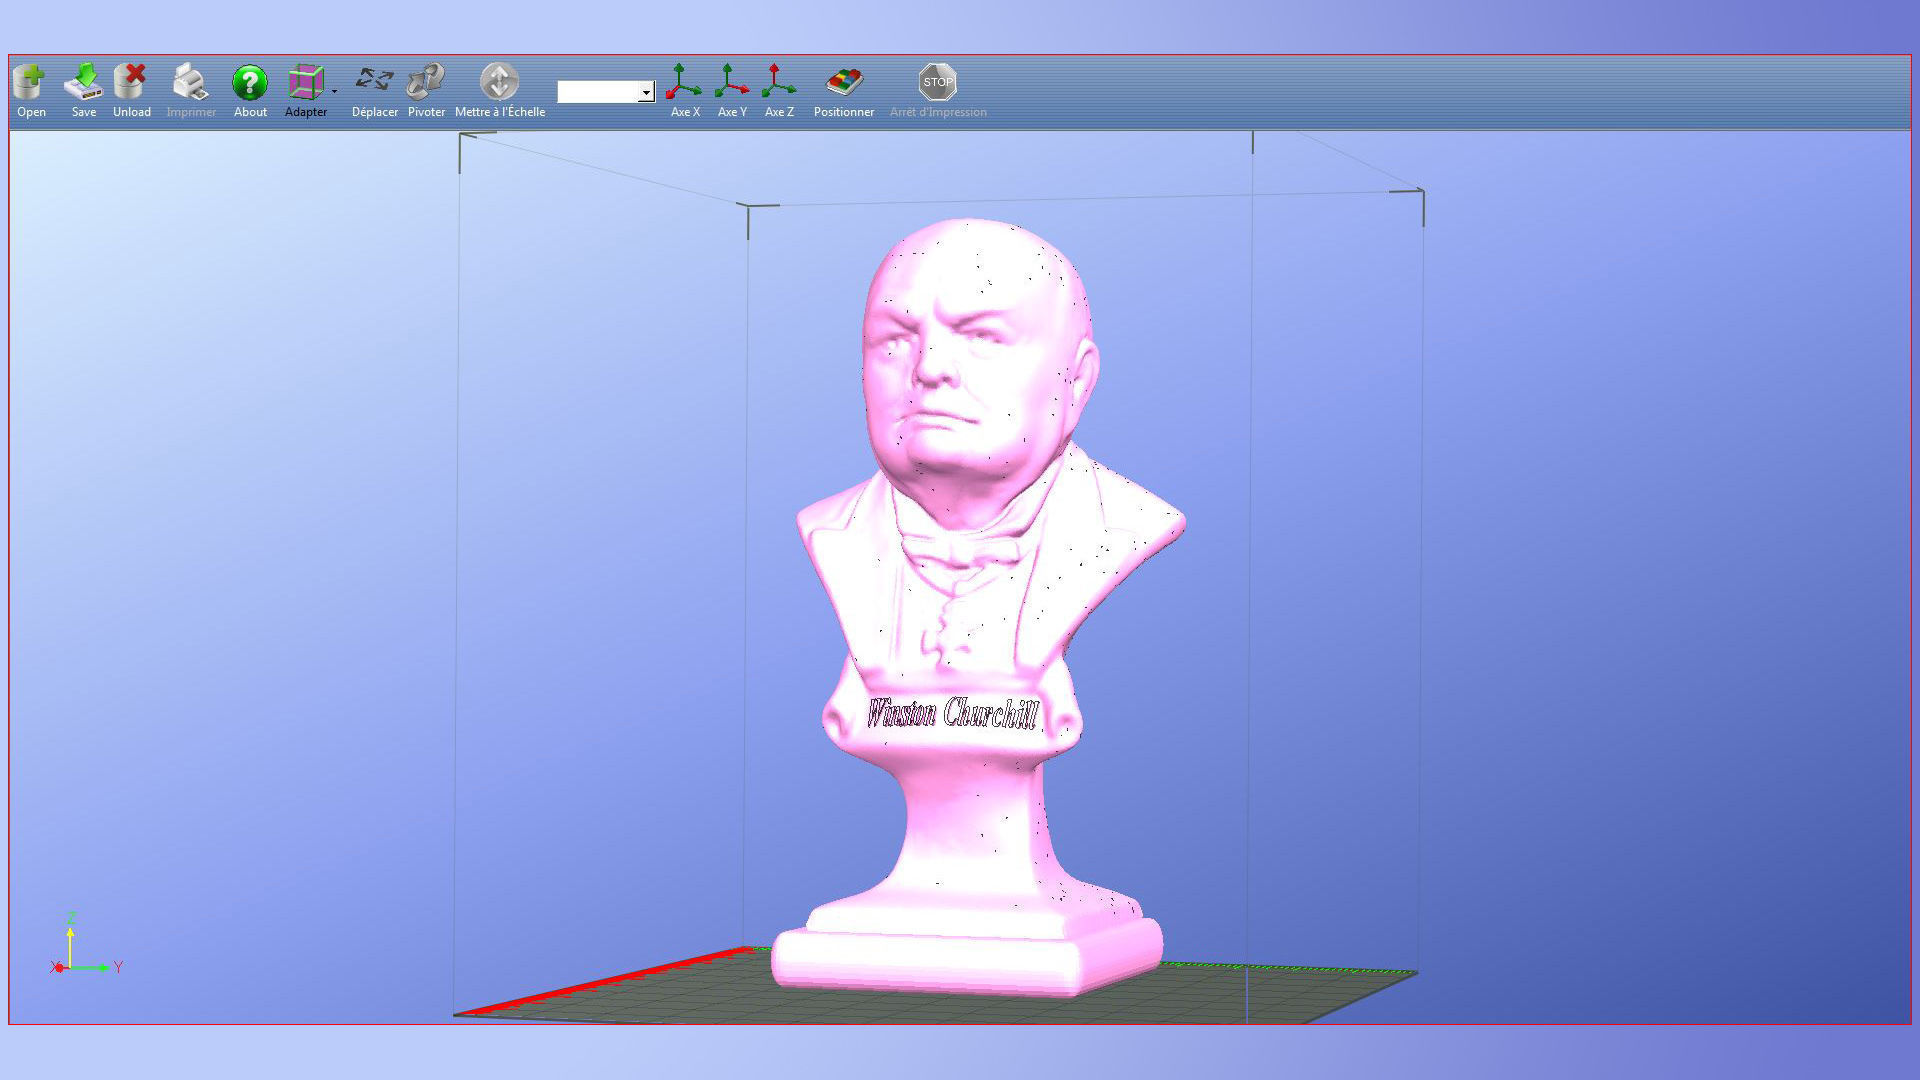
Task: Open the toolbar combo box arrow
Action: click(x=647, y=93)
